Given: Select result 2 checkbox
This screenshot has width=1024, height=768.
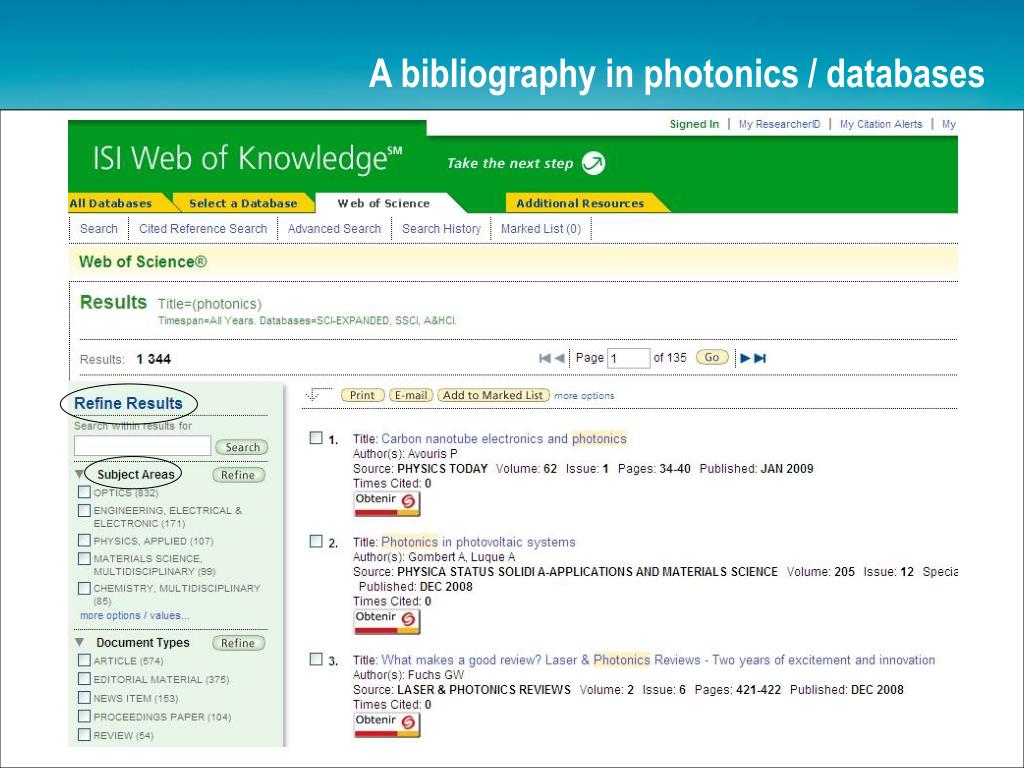Looking at the screenshot, I should [x=316, y=541].
